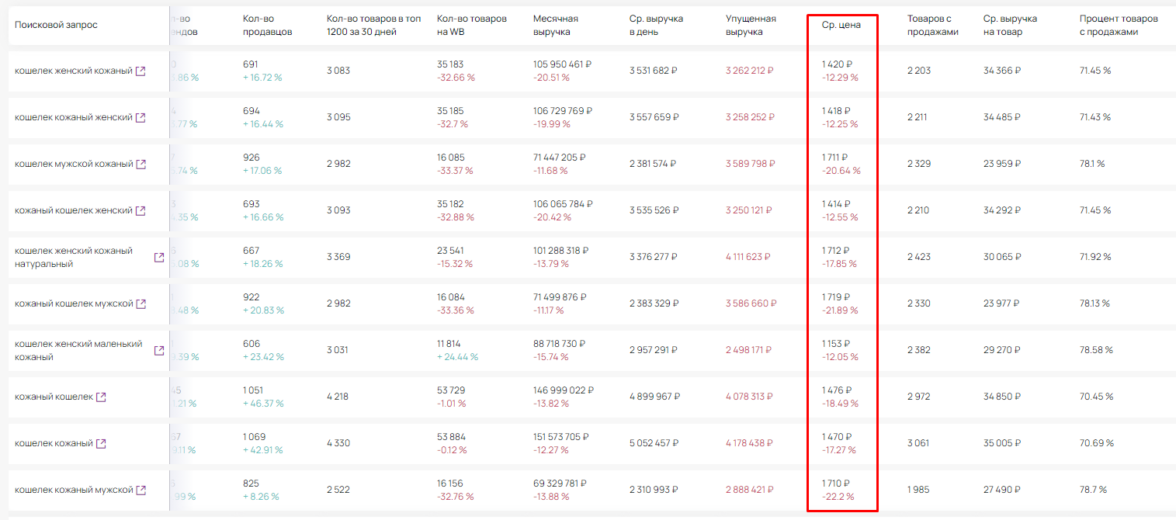Click top-1200 goods count 4 330
The image size is (1176, 520).
pos(338,443)
